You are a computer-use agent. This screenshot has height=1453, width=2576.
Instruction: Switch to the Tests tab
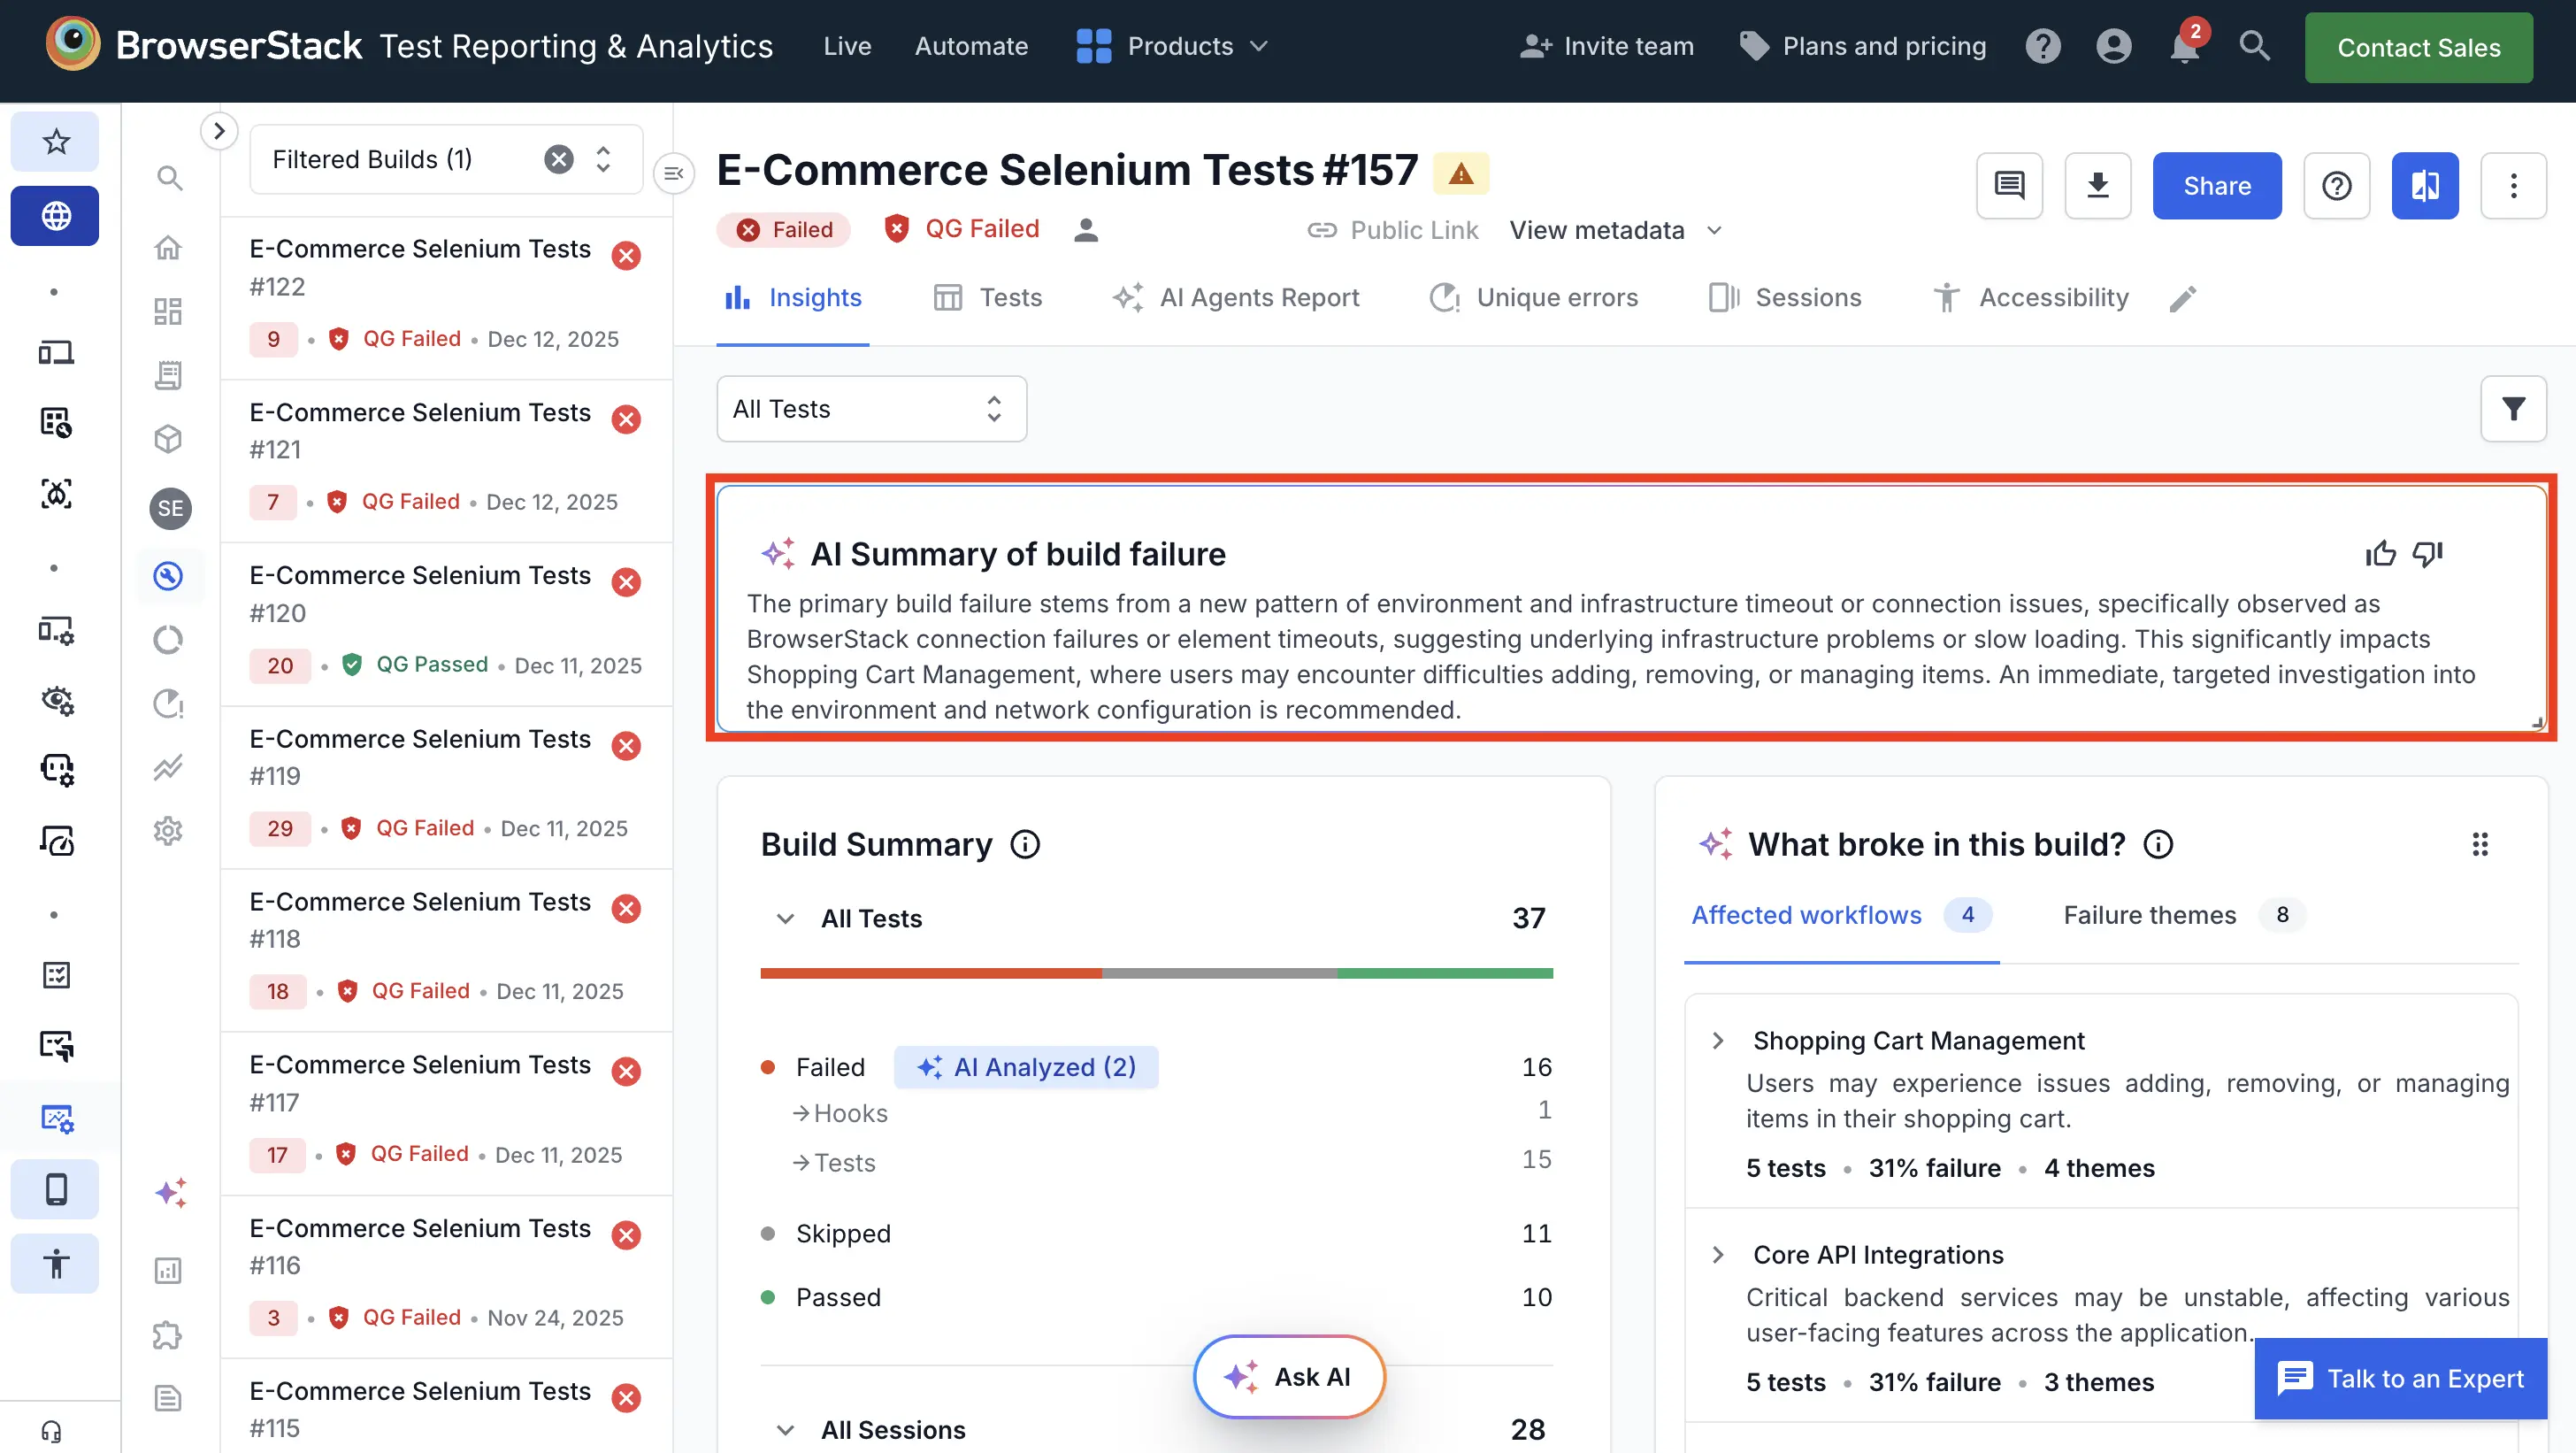tap(987, 298)
